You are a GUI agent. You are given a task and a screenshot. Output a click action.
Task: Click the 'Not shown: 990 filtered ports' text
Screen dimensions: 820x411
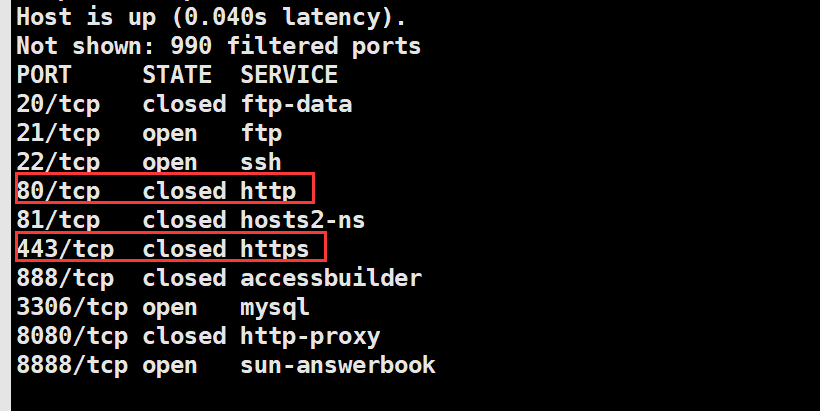coord(219,46)
